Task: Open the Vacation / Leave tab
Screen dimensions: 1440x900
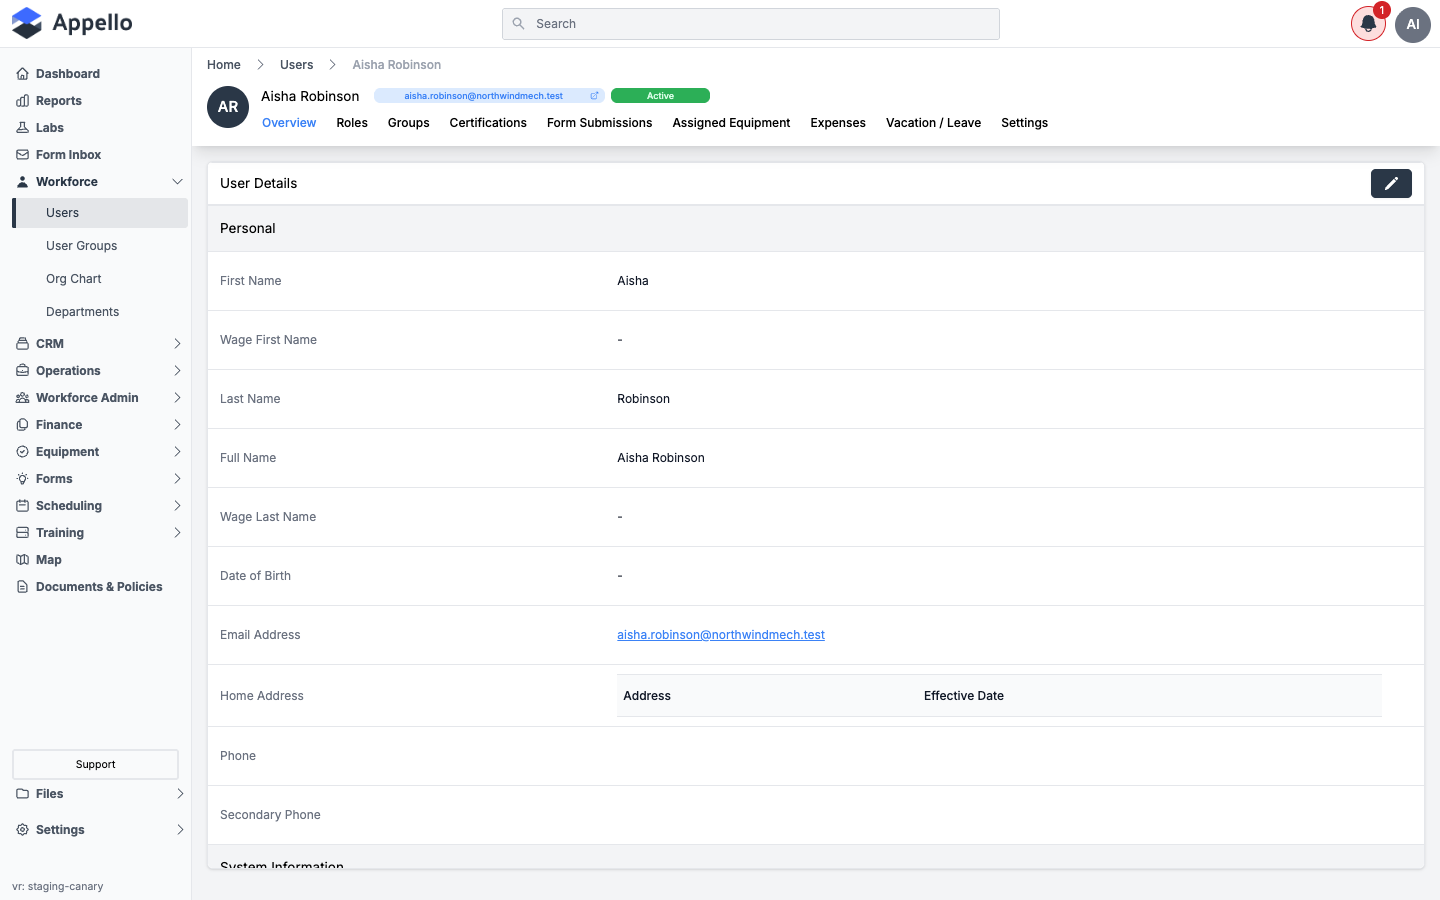Action: click(x=933, y=123)
